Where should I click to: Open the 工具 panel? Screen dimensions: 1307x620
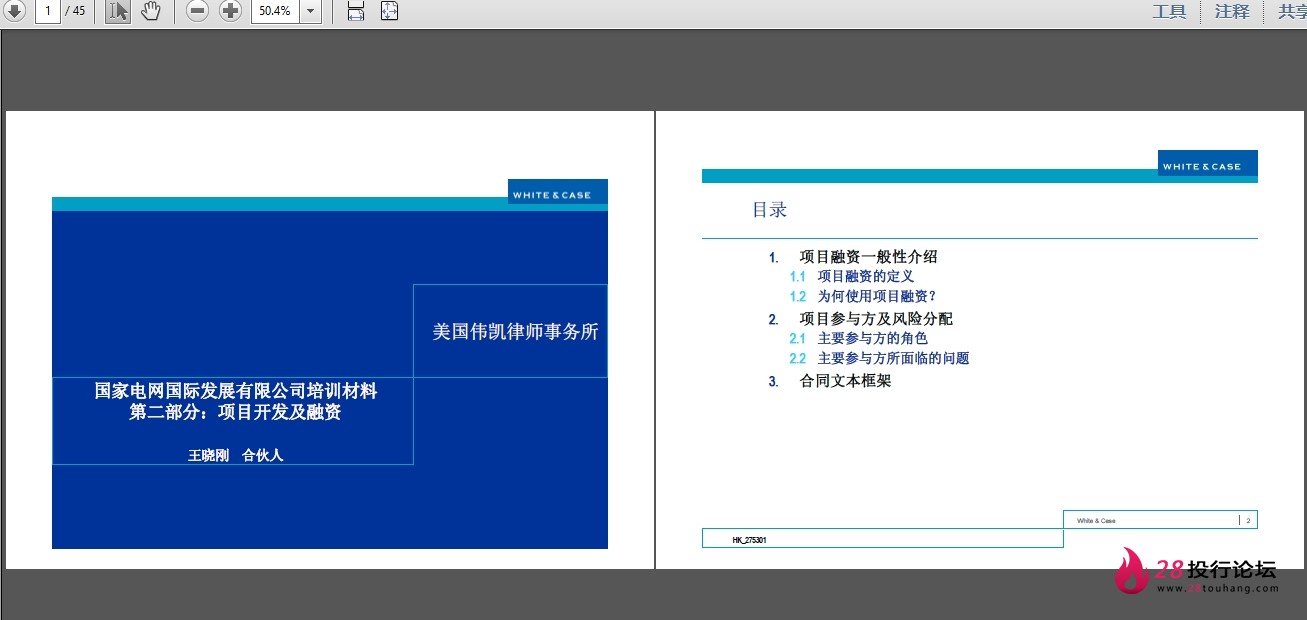click(1169, 12)
